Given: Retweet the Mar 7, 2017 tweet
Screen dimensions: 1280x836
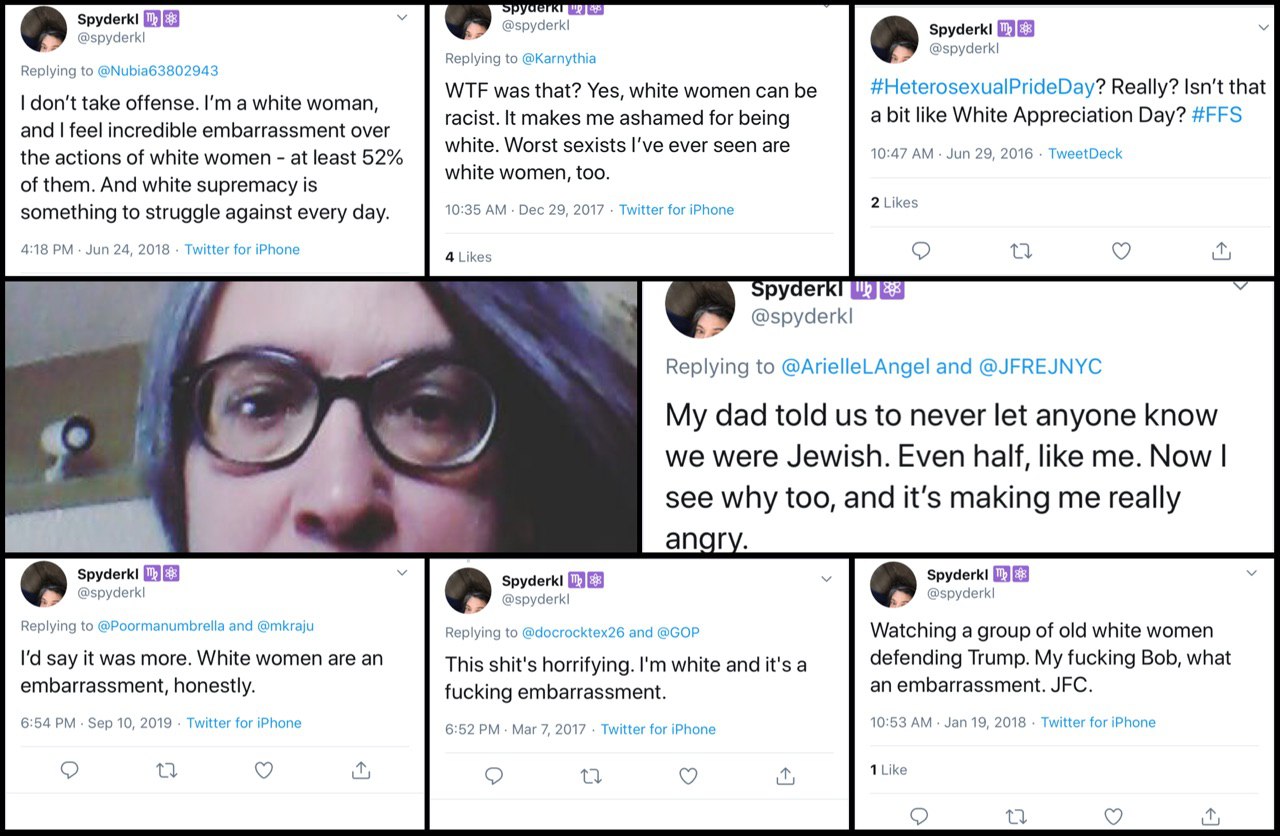Looking at the screenshot, I should tap(589, 776).
